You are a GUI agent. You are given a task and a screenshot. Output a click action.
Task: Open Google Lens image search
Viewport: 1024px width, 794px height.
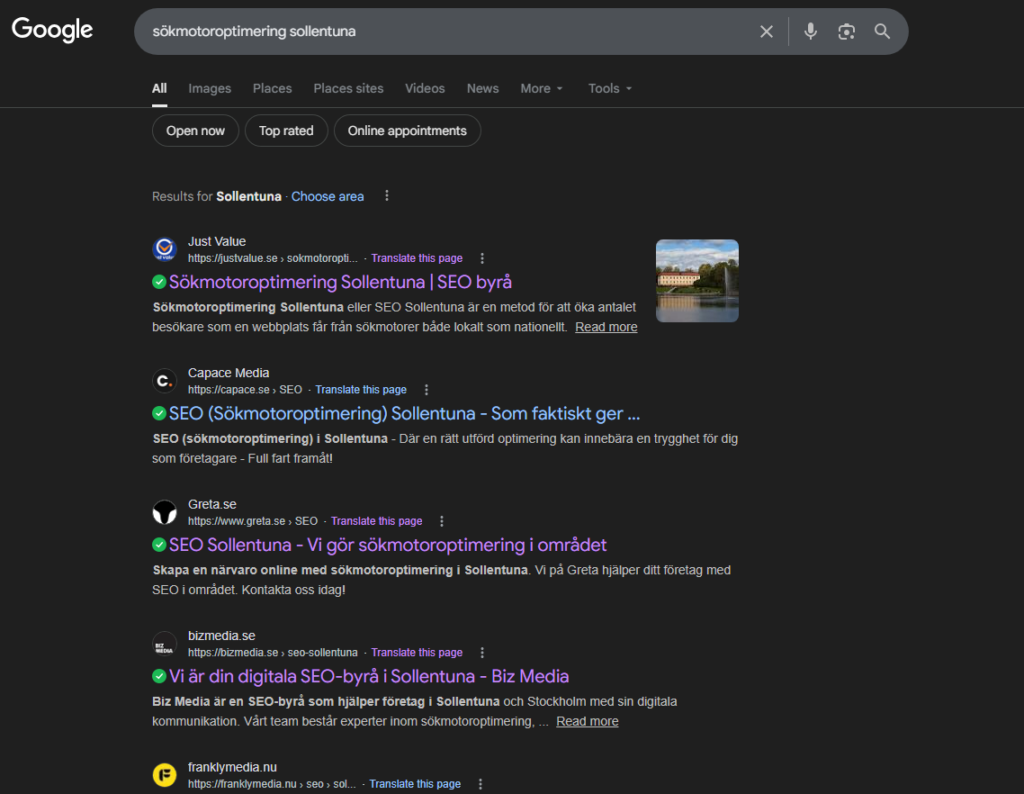tap(846, 32)
